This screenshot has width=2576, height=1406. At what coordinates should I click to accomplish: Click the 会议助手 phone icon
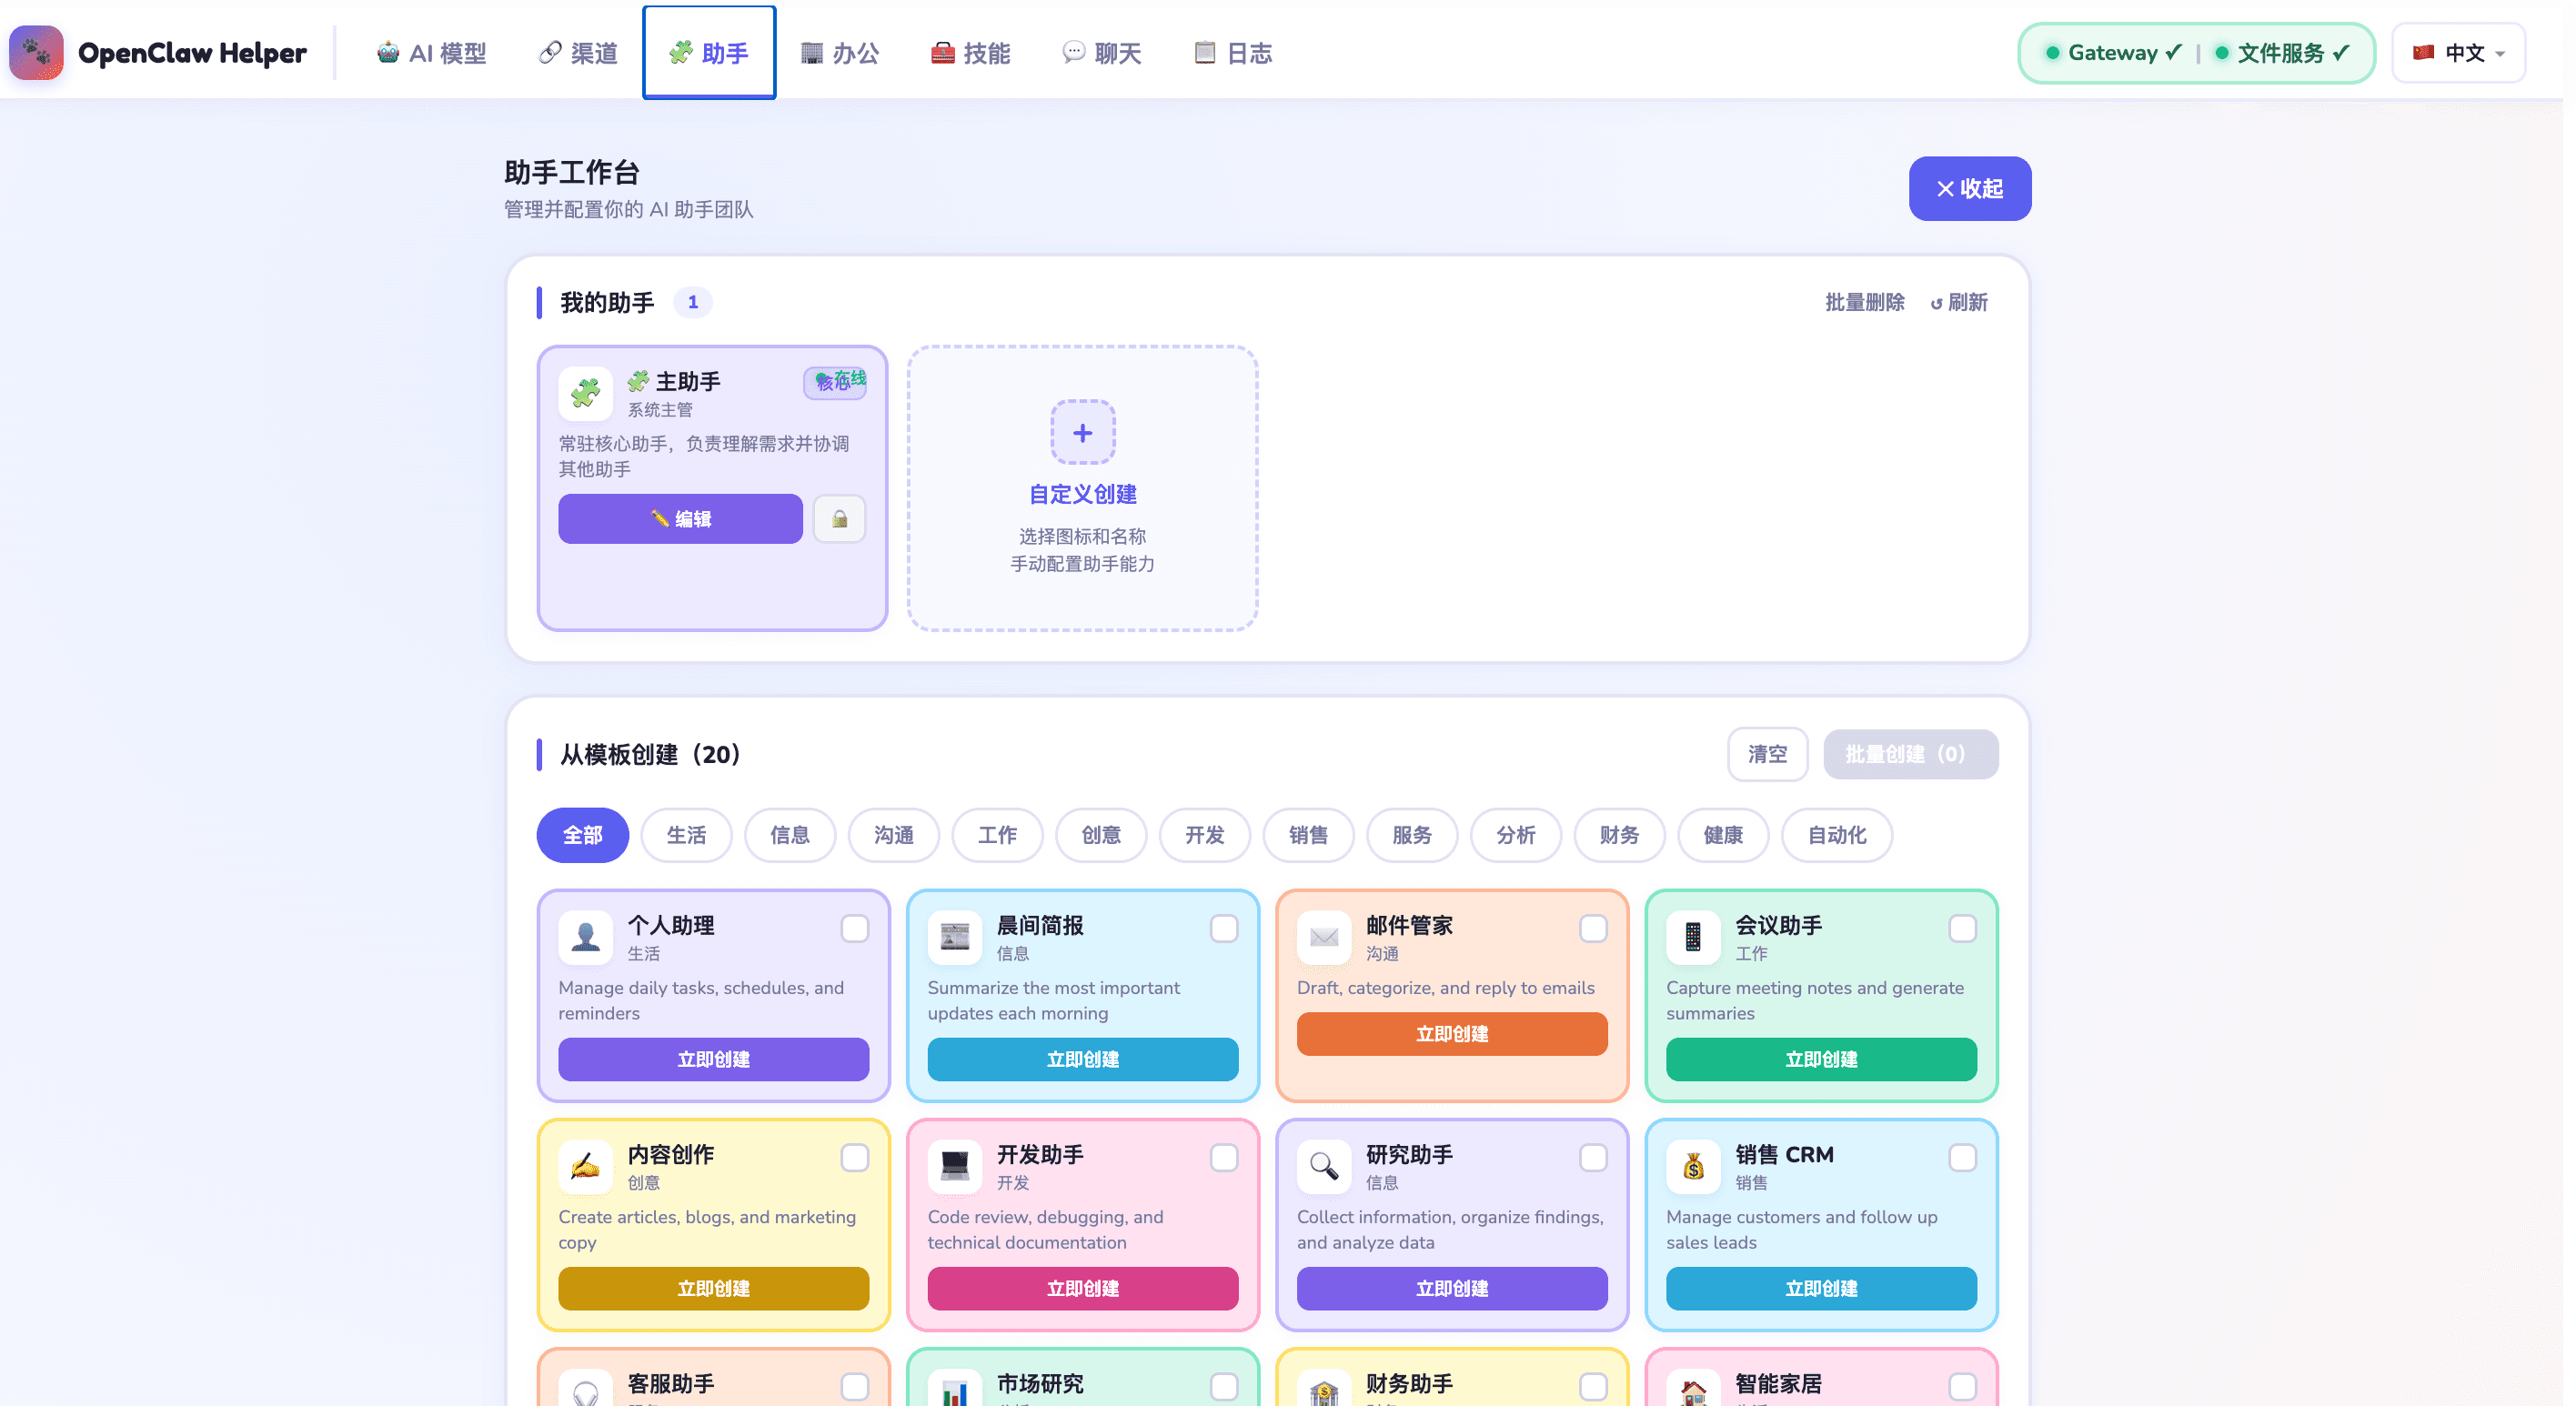click(x=1693, y=937)
